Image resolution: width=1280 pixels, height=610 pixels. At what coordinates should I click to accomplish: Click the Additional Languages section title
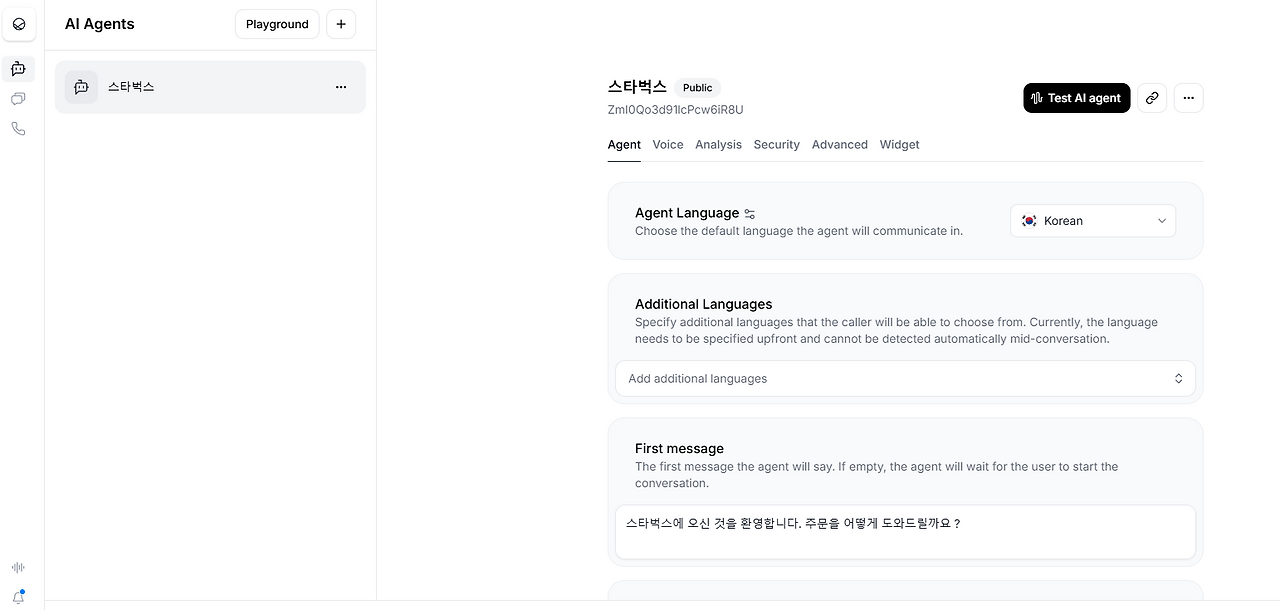[704, 304]
